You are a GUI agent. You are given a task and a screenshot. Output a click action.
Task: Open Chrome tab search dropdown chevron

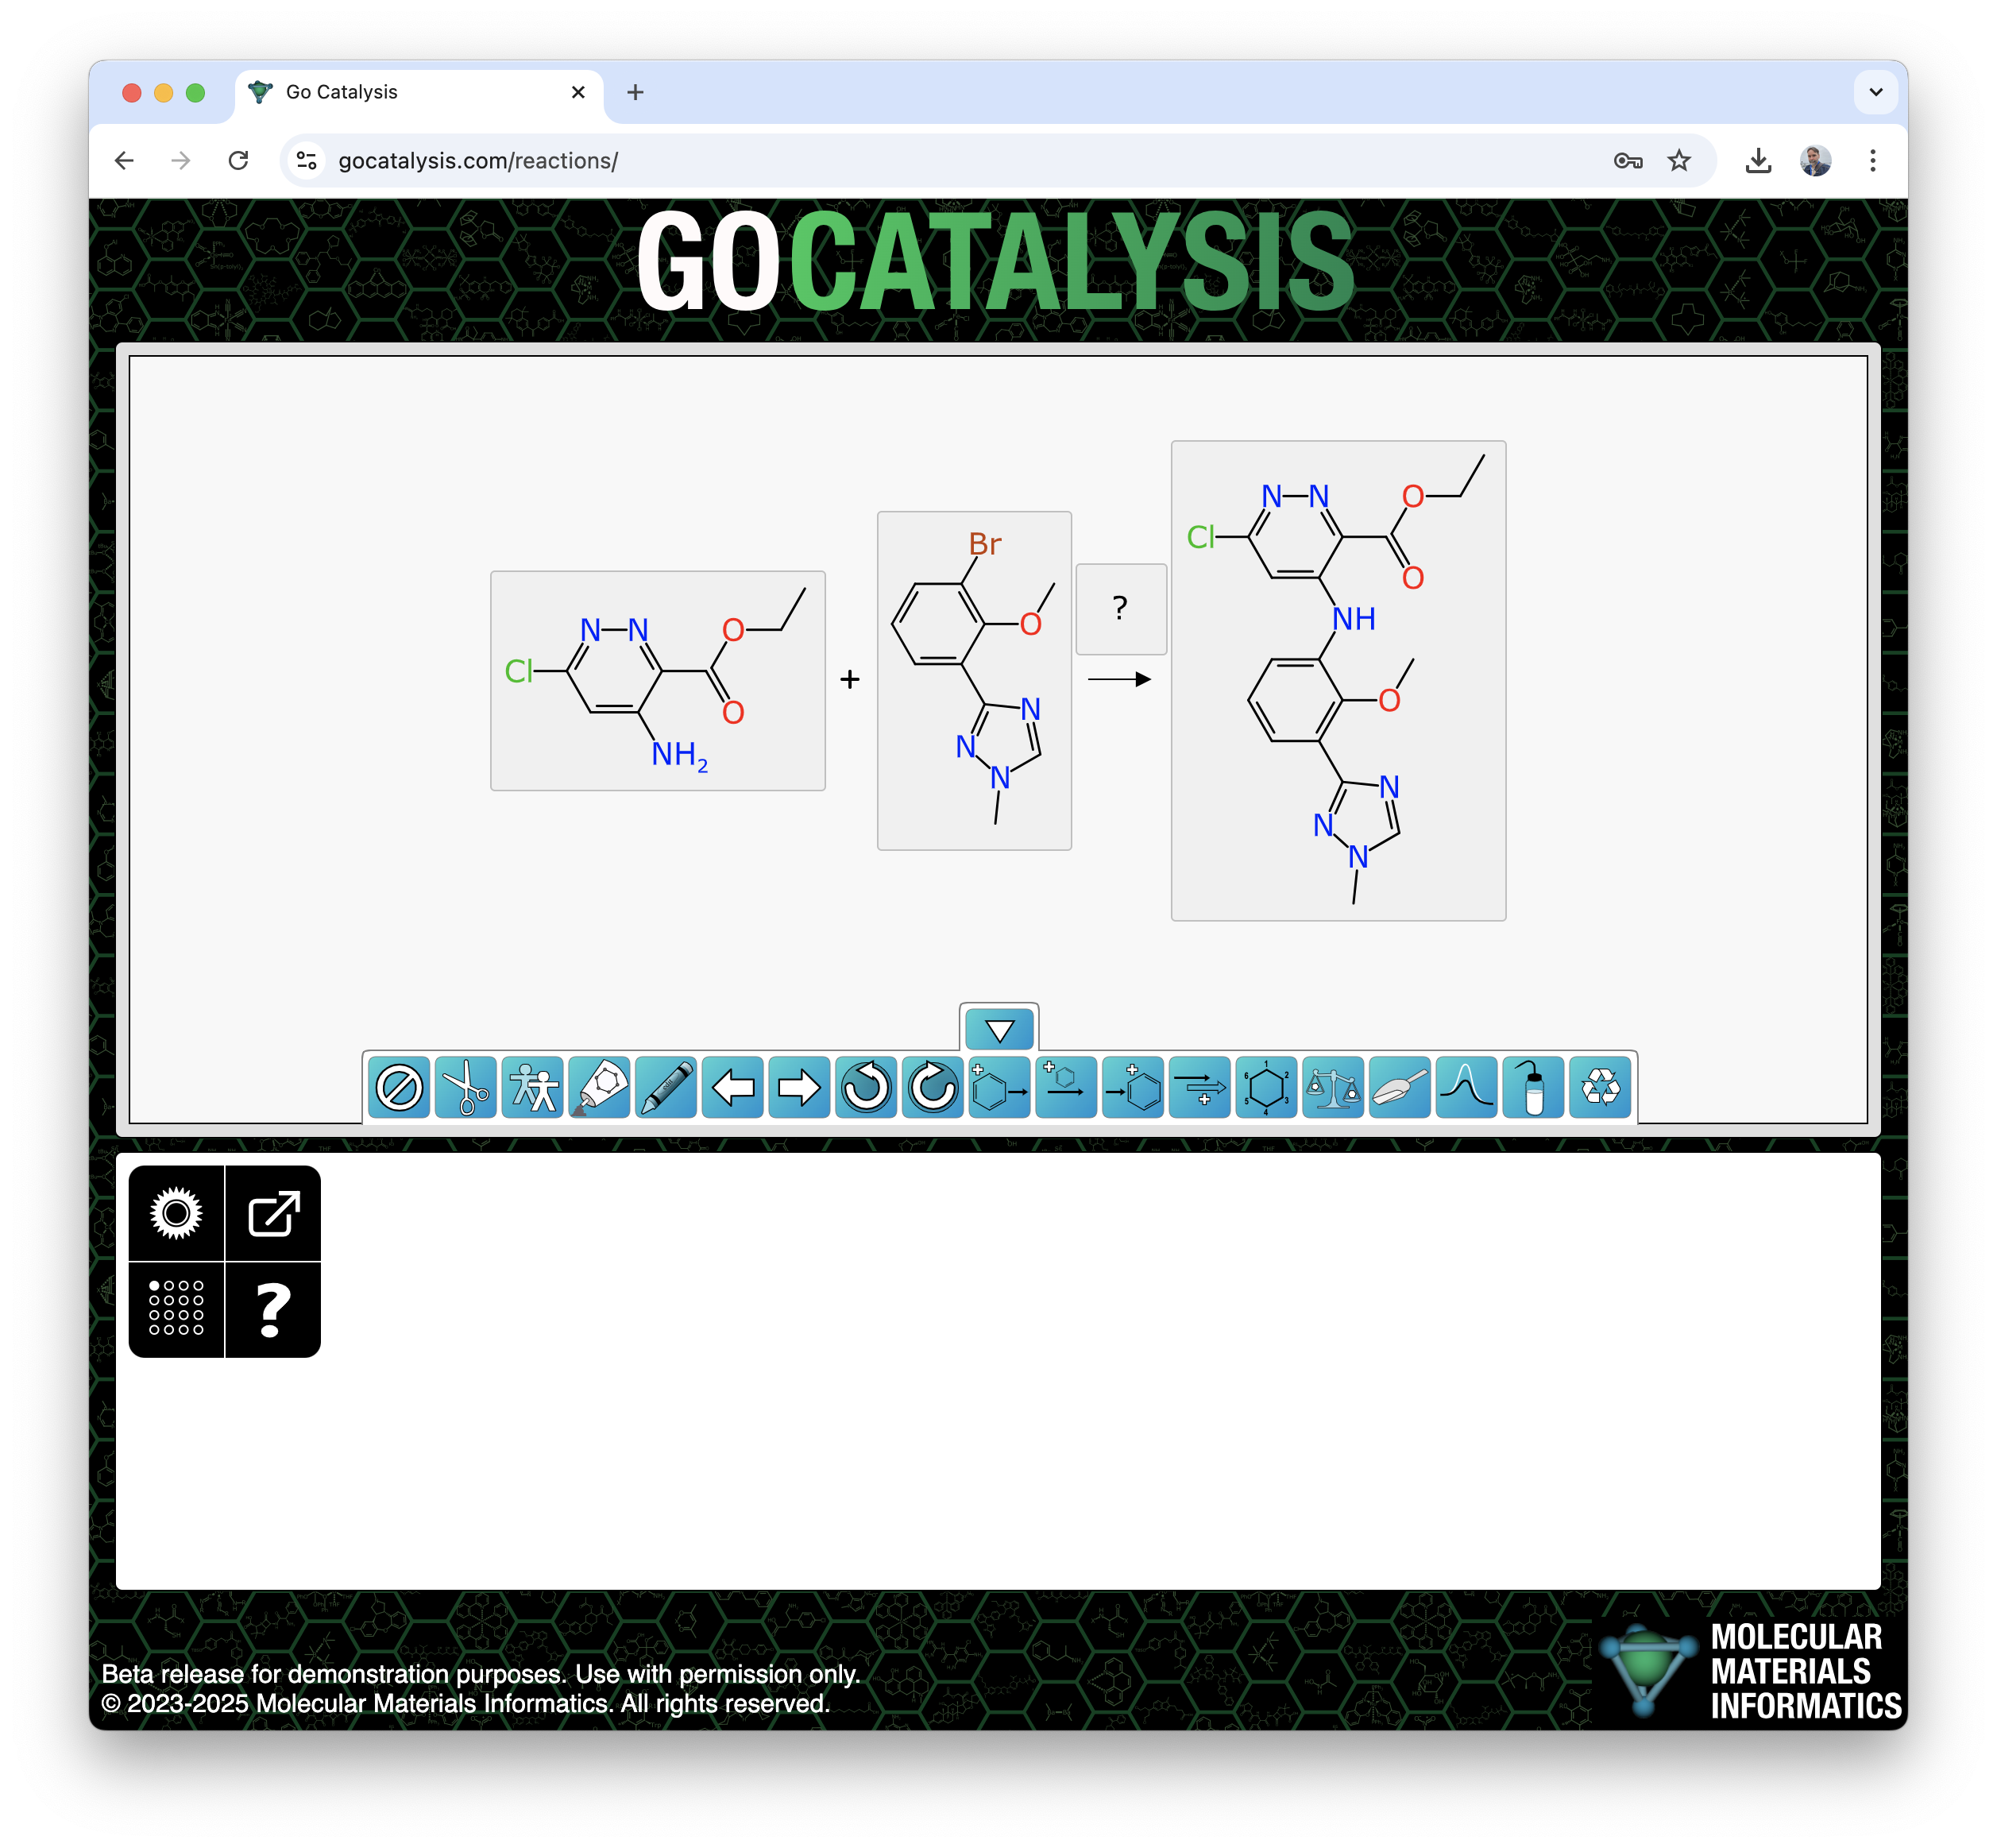[1875, 92]
